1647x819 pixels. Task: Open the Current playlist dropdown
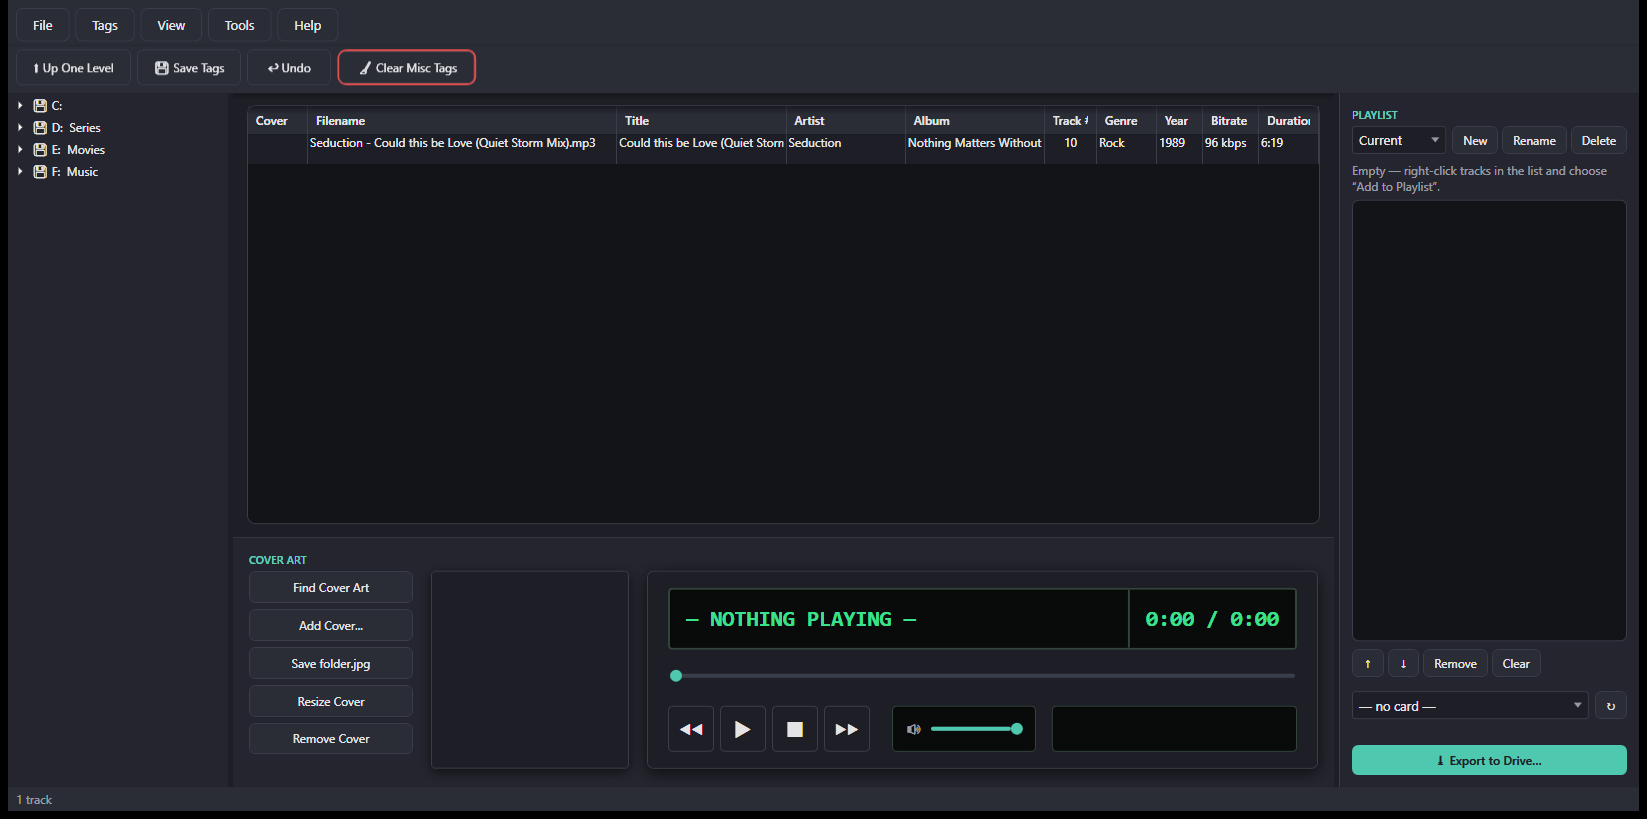coord(1398,141)
